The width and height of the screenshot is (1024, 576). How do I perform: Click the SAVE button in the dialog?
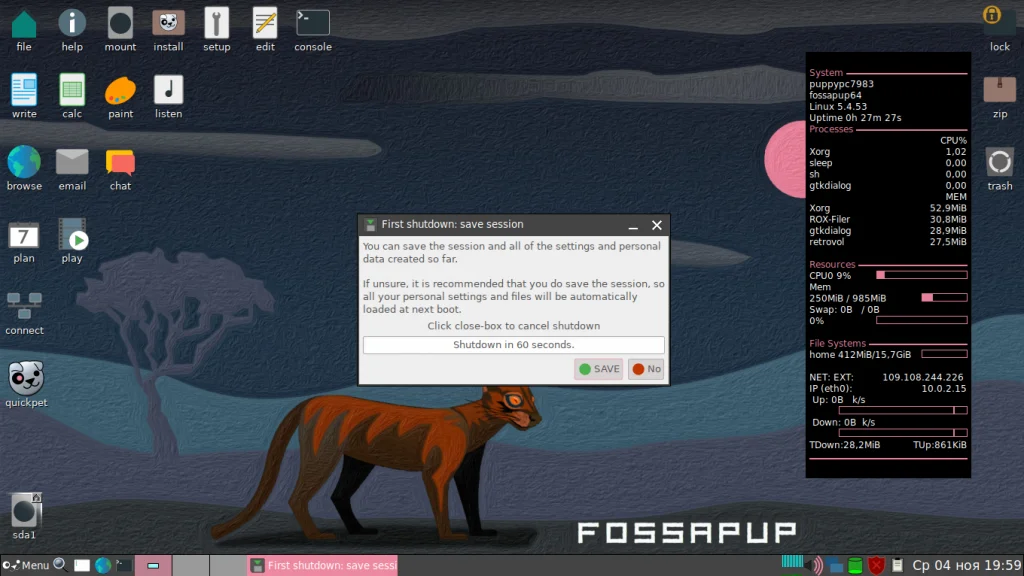pyautogui.click(x=598, y=368)
